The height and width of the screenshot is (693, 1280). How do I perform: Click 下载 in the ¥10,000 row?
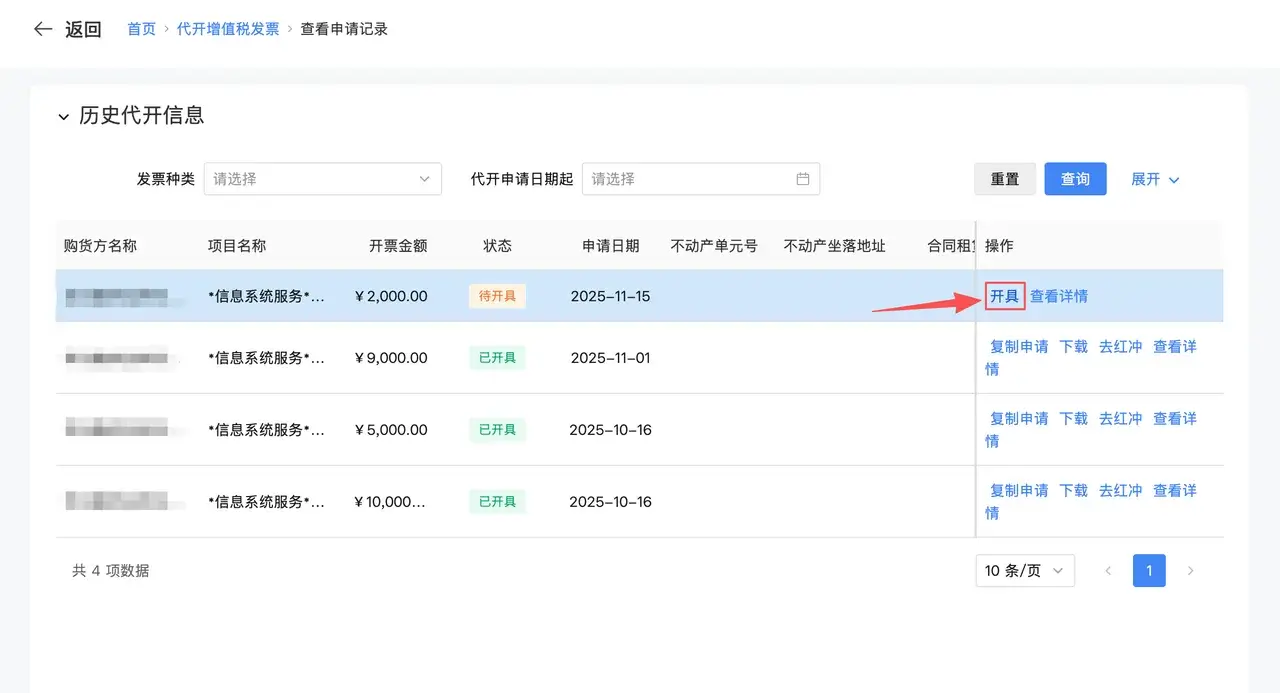point(1074,491)
